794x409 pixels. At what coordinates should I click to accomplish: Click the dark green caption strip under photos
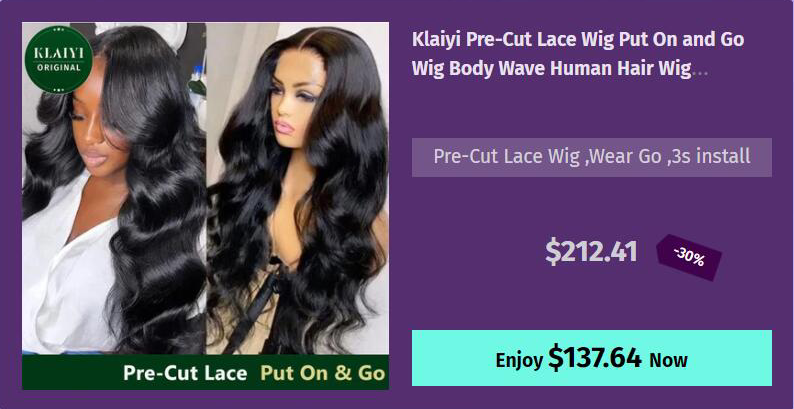coord(206,372)
